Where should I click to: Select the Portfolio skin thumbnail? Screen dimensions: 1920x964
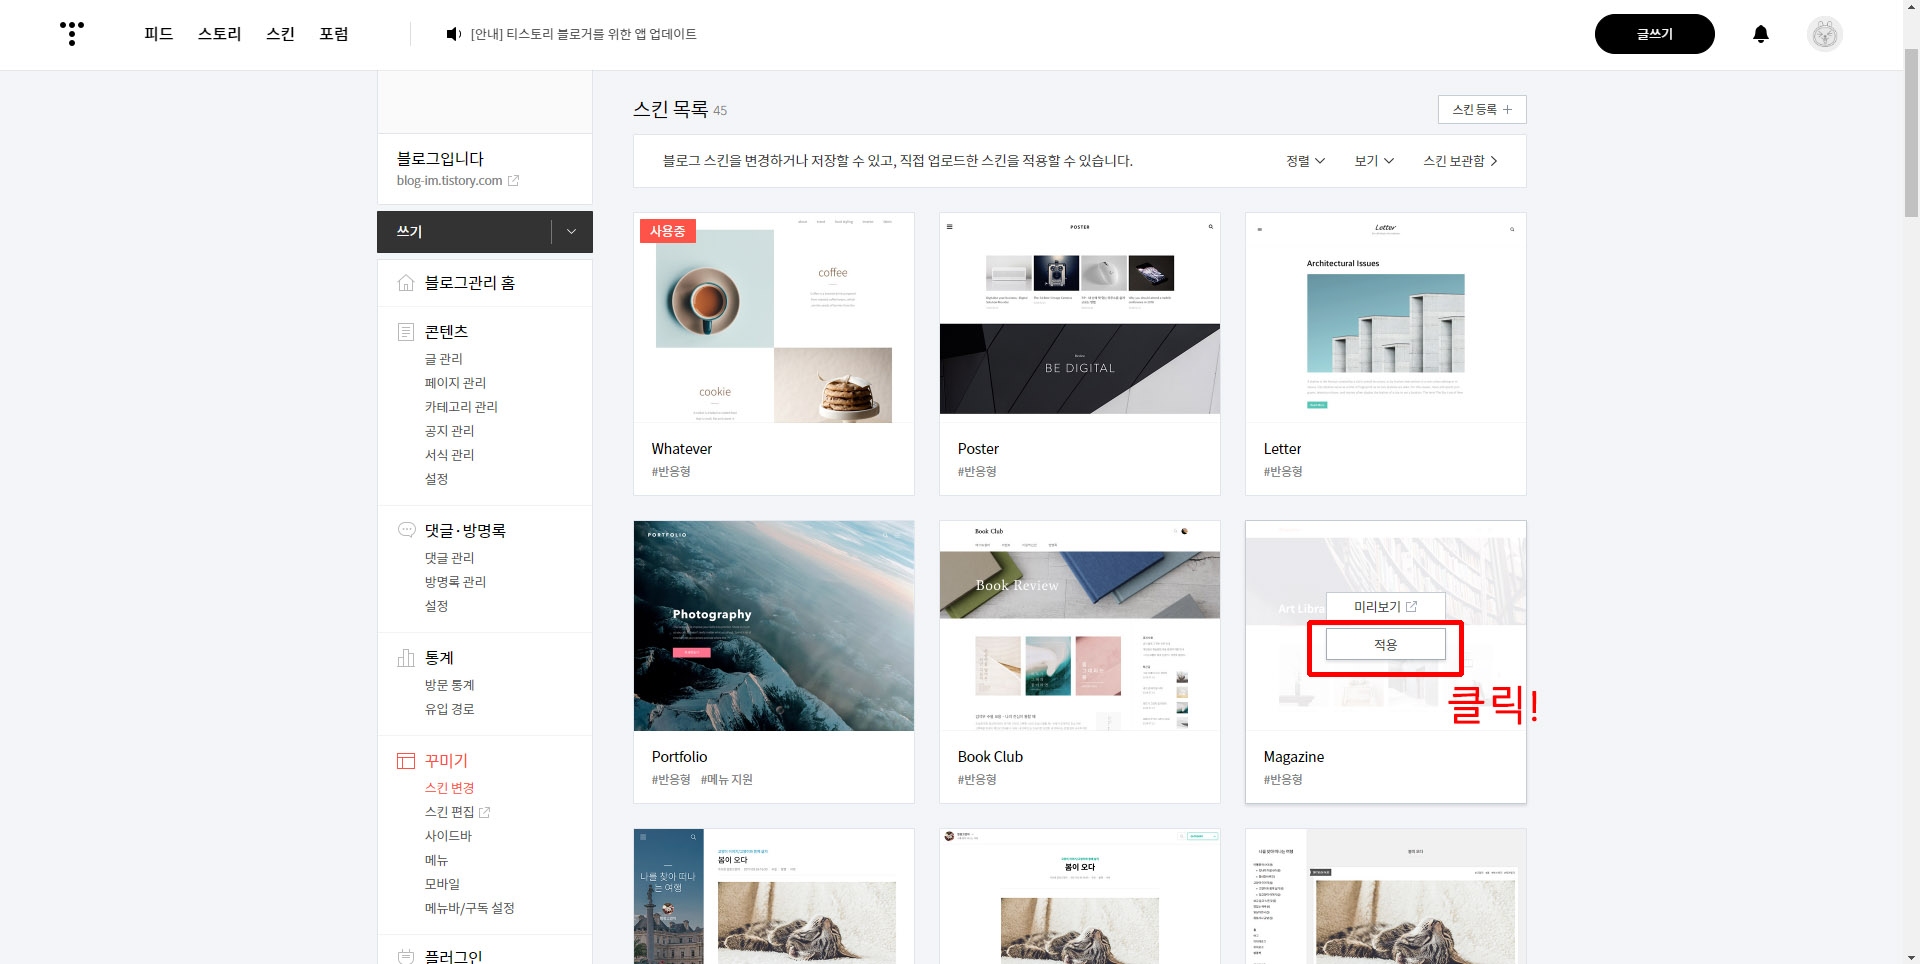[774, 626]
